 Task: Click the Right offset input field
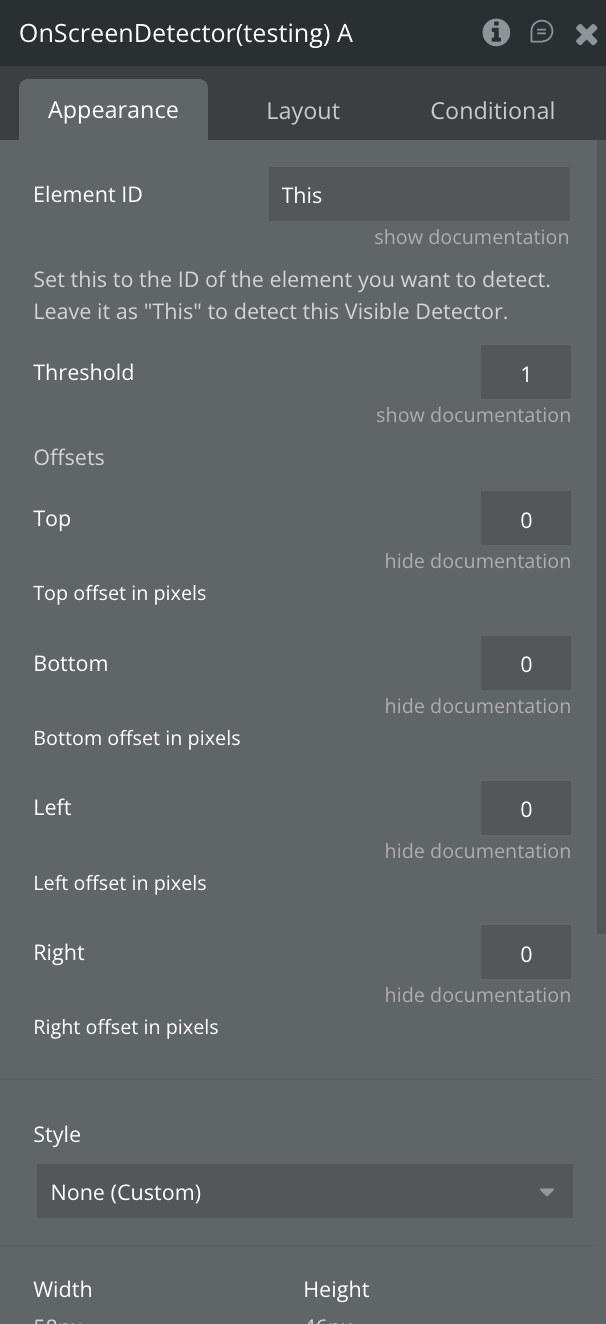(x=525, y=953)
